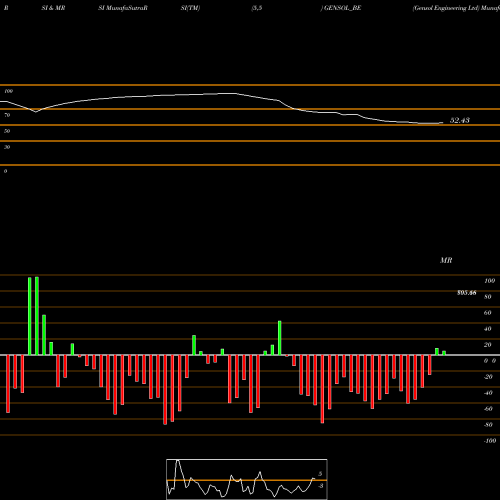Click the 'SI(TM)' header label

190,8
